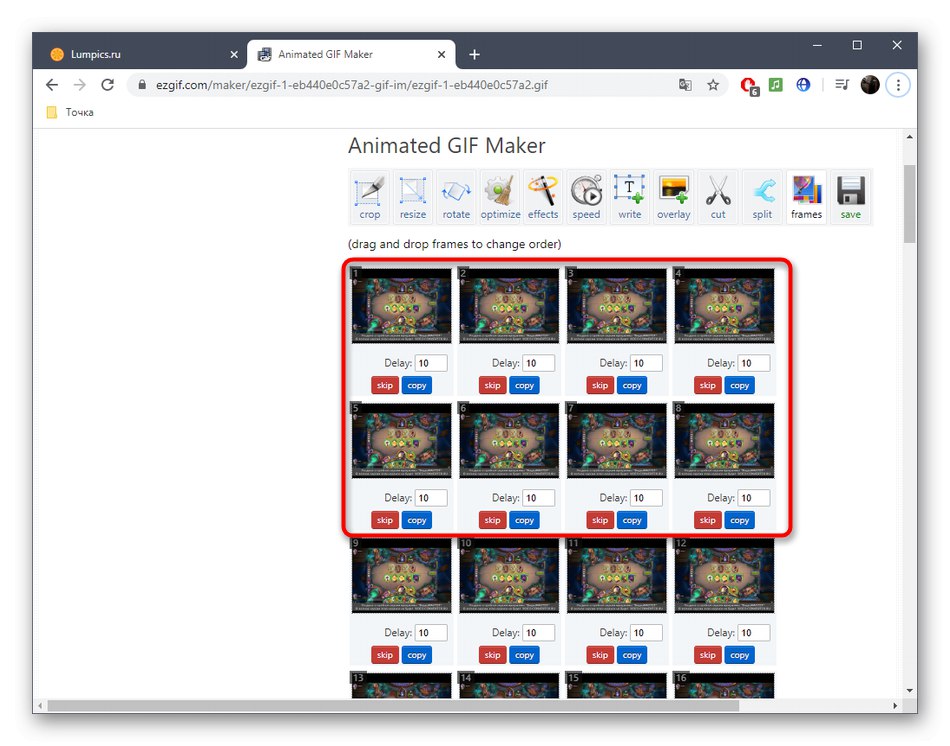Edit the Delay field of frame 1
Image resolution: width=950 pixels, height=746 pixels.
431,363
